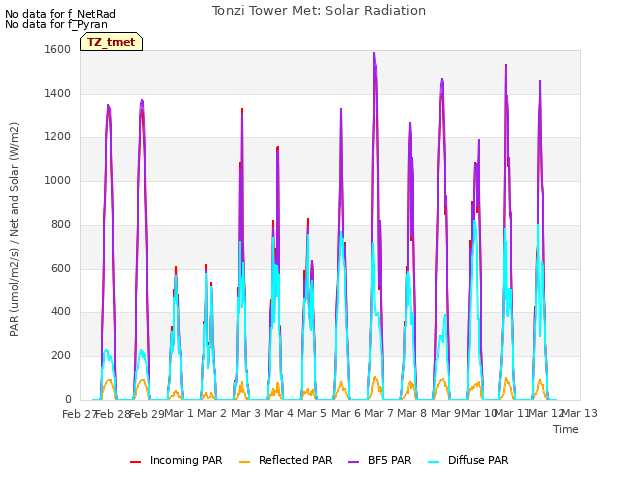The image size is (640, 480).
Task: Click the Mar 2 x-axis date label
Action: [212, 413]
